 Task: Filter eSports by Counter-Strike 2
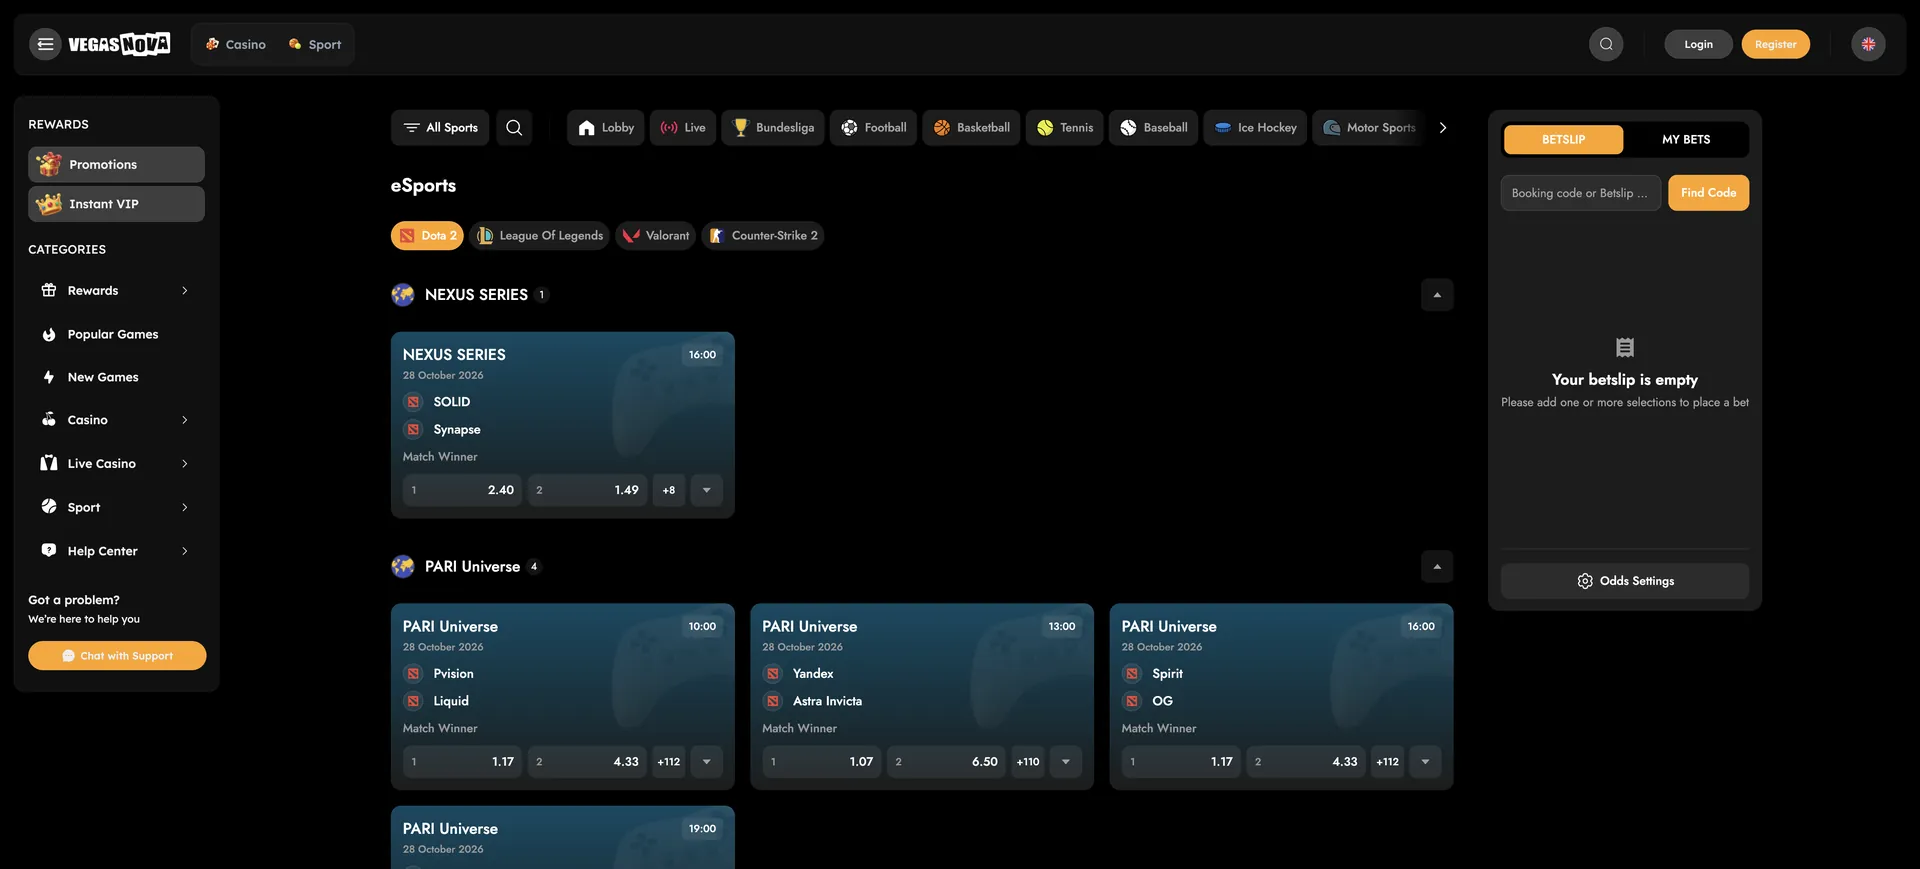pyautogui.click(x=763, y=236)
